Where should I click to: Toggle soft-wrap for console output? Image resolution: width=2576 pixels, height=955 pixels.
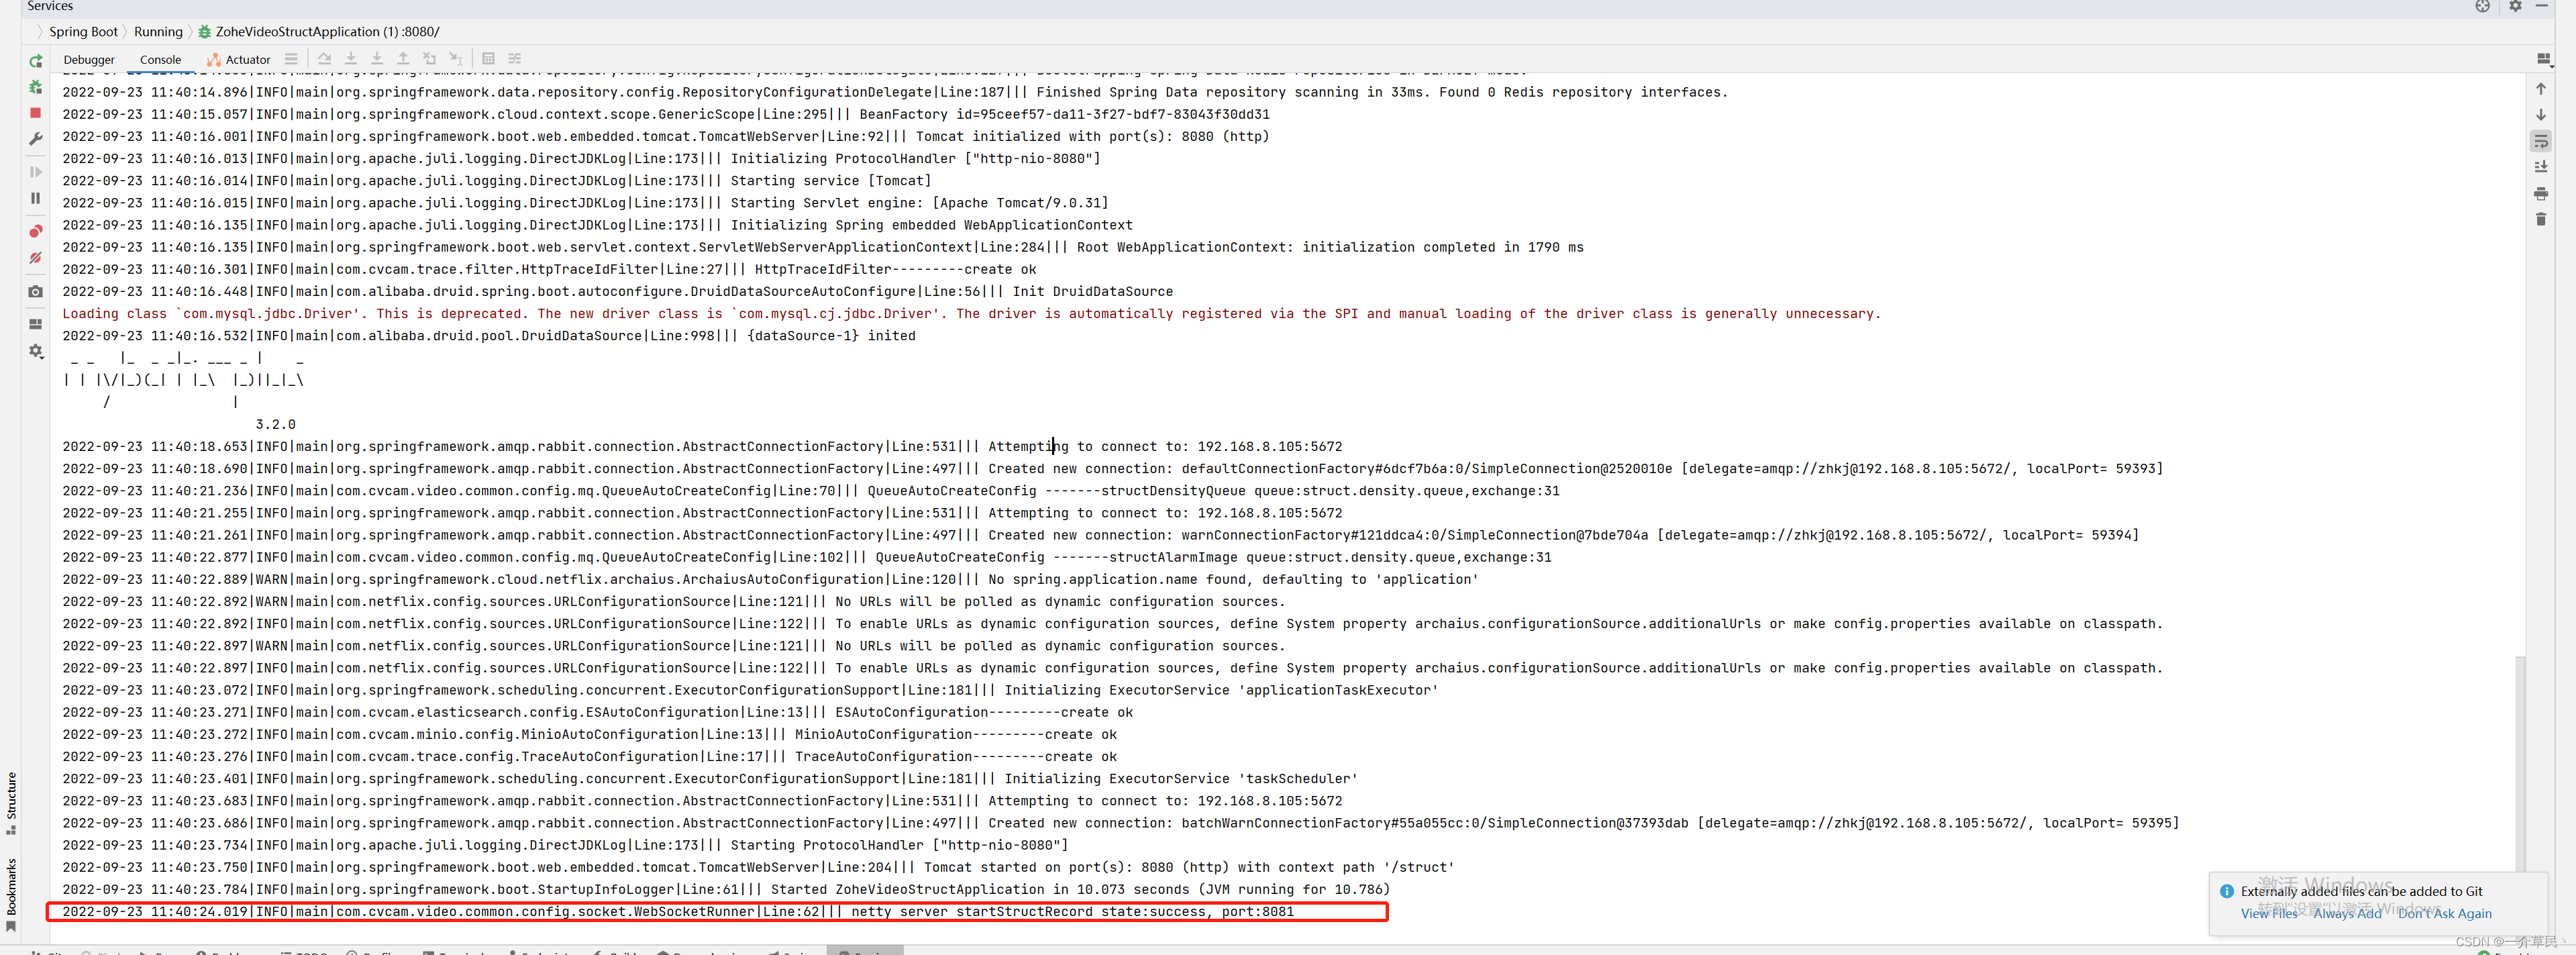[x=2541, y=141]
